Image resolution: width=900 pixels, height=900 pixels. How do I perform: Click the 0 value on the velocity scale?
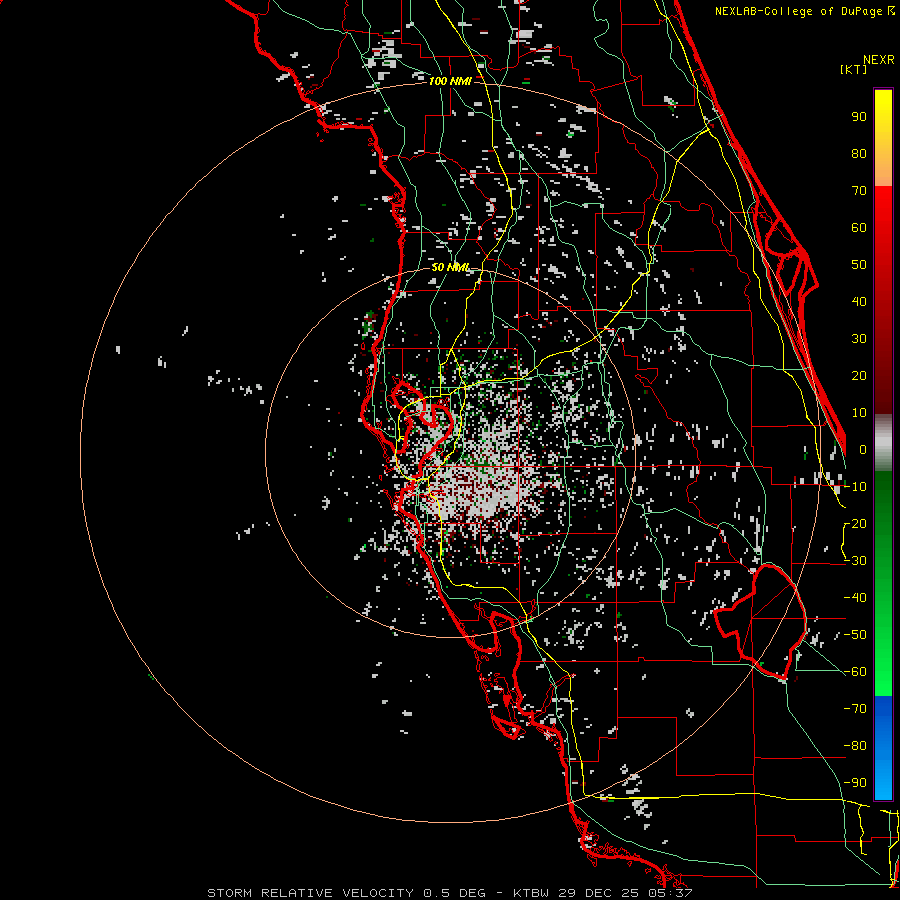pyautogui.click(x=862, y=450)
